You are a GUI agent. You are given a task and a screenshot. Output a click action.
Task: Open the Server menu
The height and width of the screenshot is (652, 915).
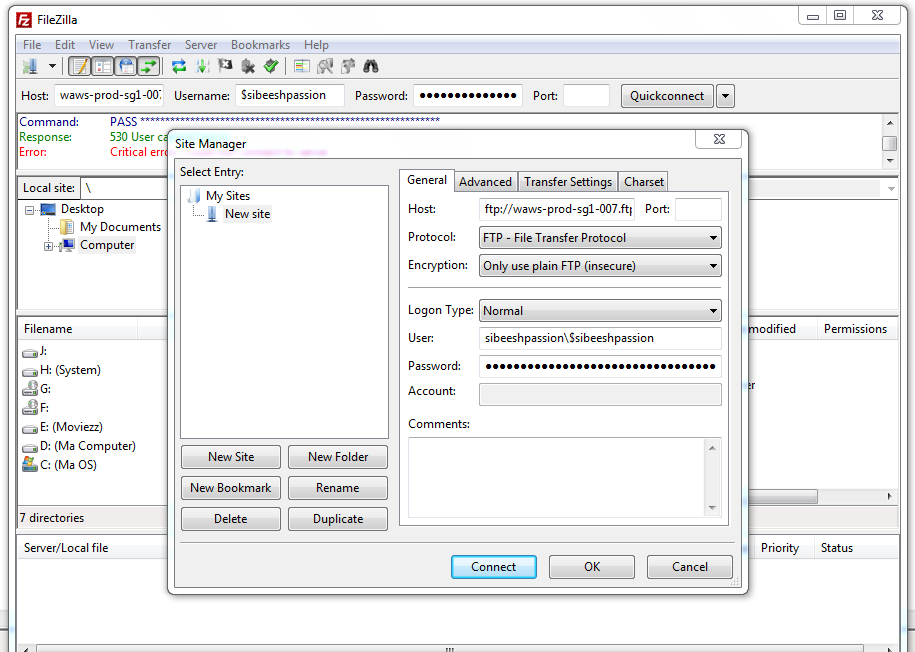click(x=201, y=45)
